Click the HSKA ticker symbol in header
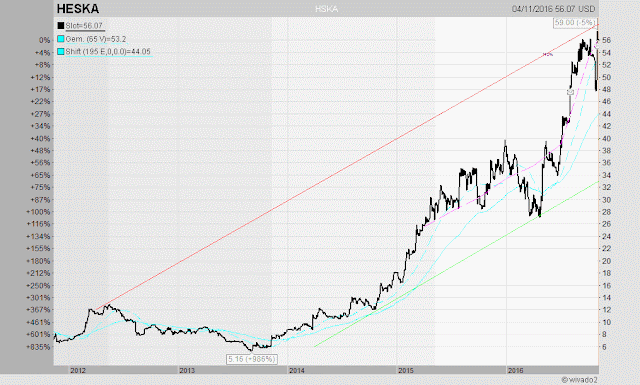 (x=327, y=9)
